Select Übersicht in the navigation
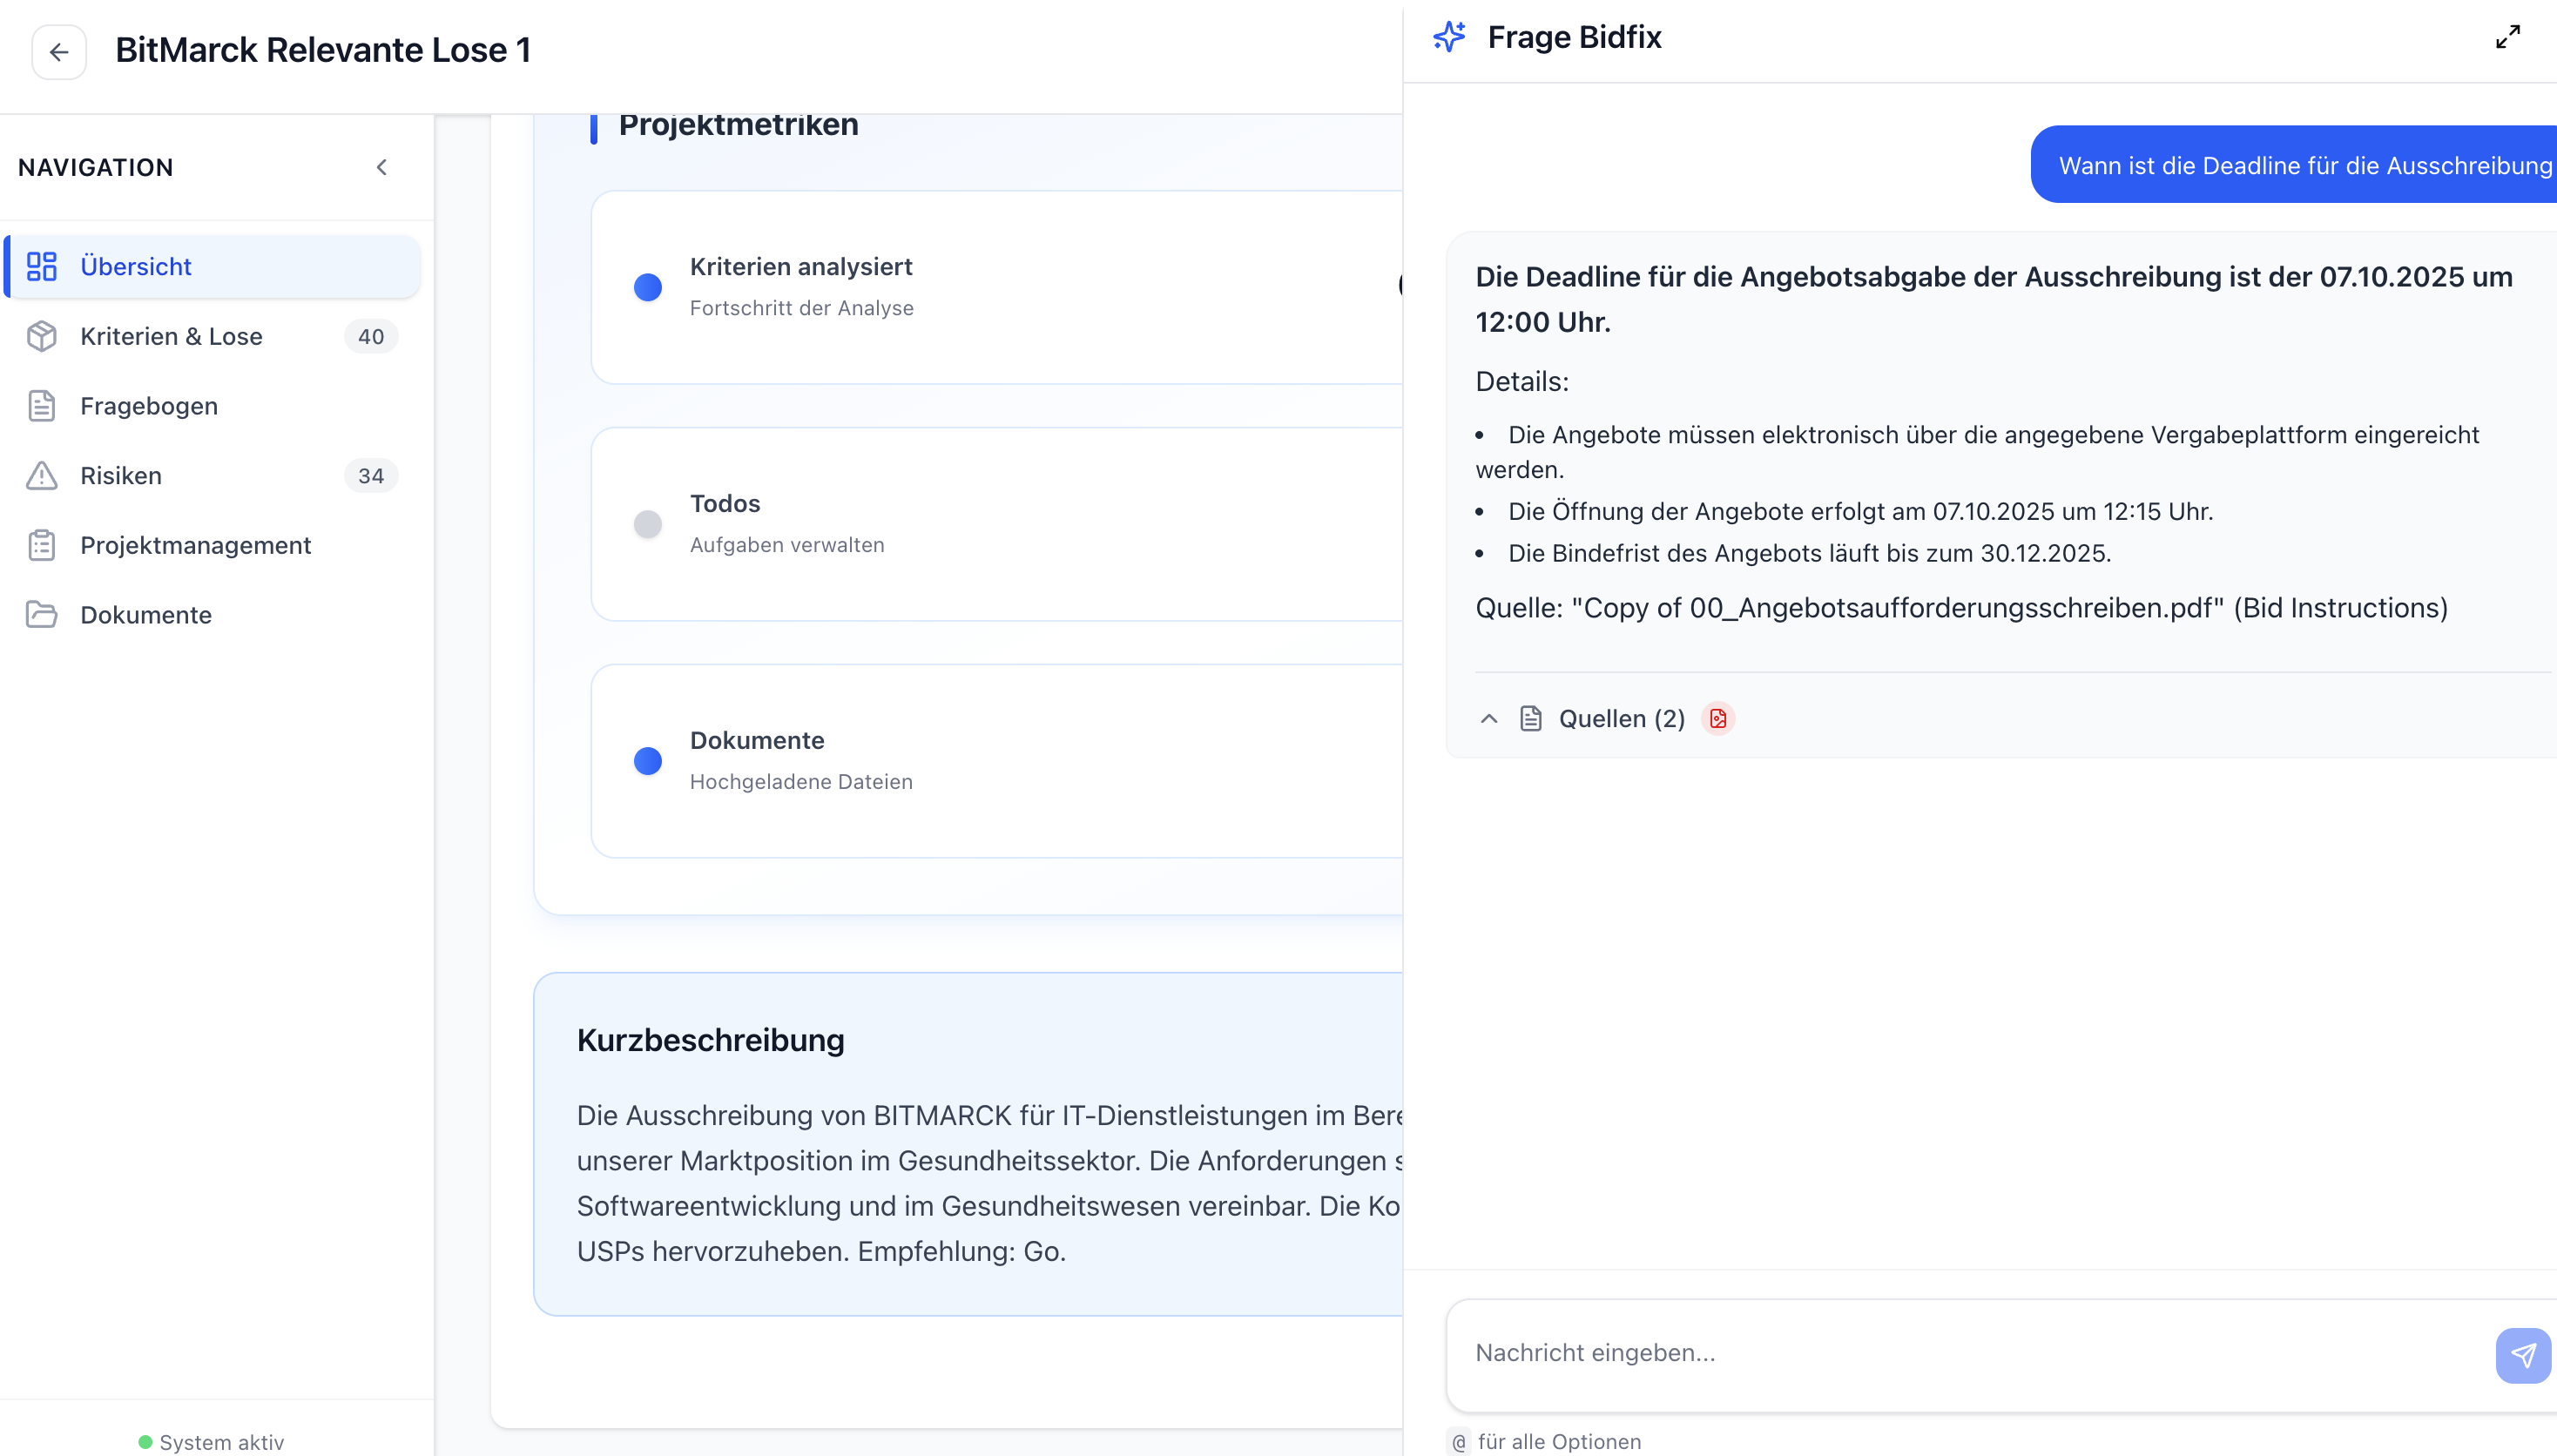The height and width of the screenshot is (1456, 2557). [x=136, y=266]
